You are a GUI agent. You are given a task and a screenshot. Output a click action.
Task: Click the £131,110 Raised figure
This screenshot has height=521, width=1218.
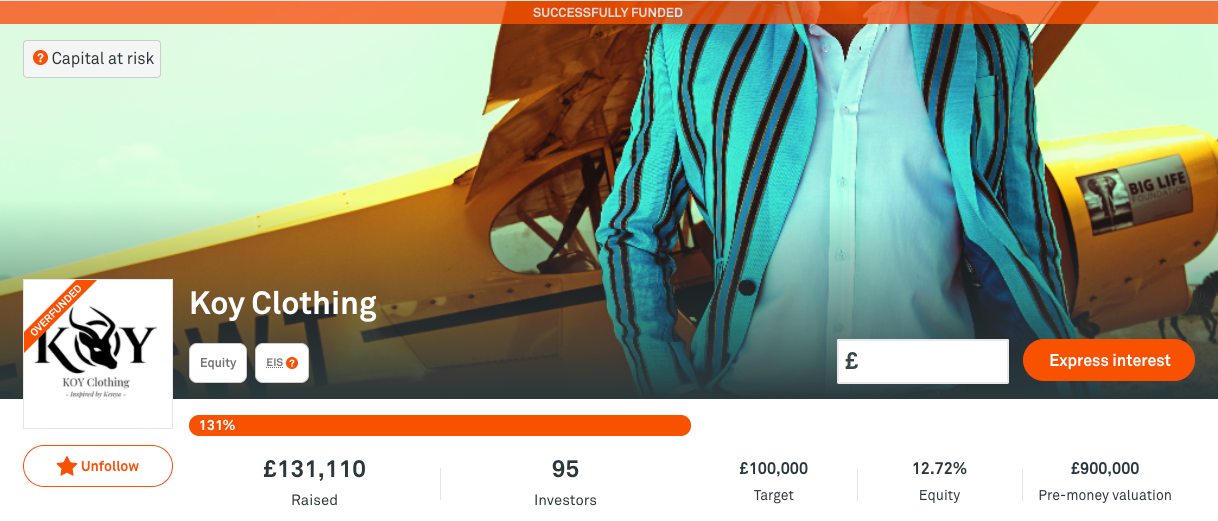(314, 469)
